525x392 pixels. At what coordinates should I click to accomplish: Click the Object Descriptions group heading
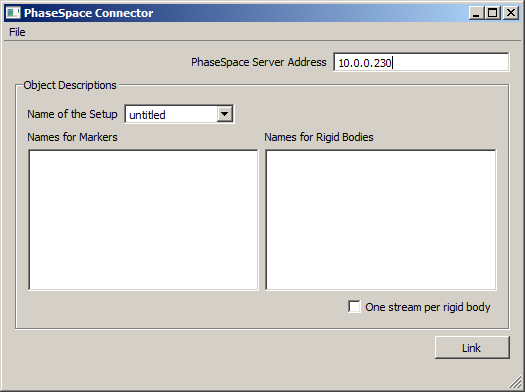(x=70, y=85)
